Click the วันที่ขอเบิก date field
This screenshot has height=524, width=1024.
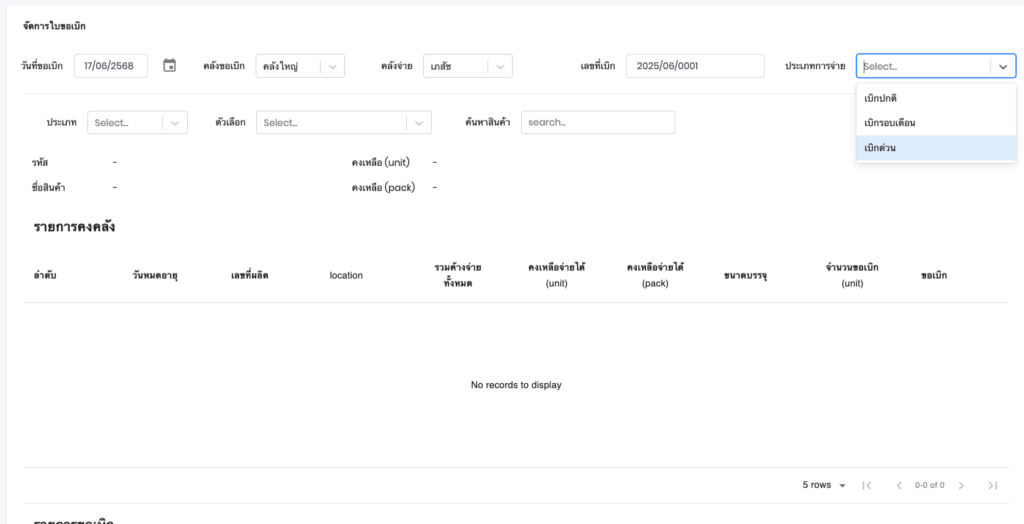point(110,66)
